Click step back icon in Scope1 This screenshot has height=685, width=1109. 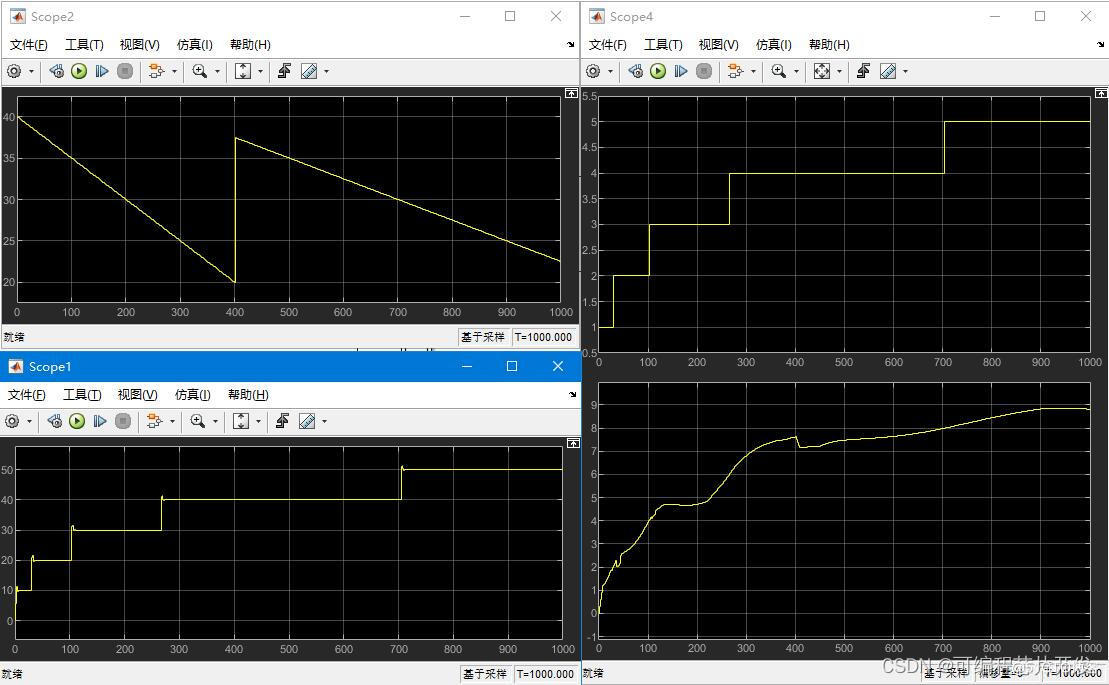54,421
